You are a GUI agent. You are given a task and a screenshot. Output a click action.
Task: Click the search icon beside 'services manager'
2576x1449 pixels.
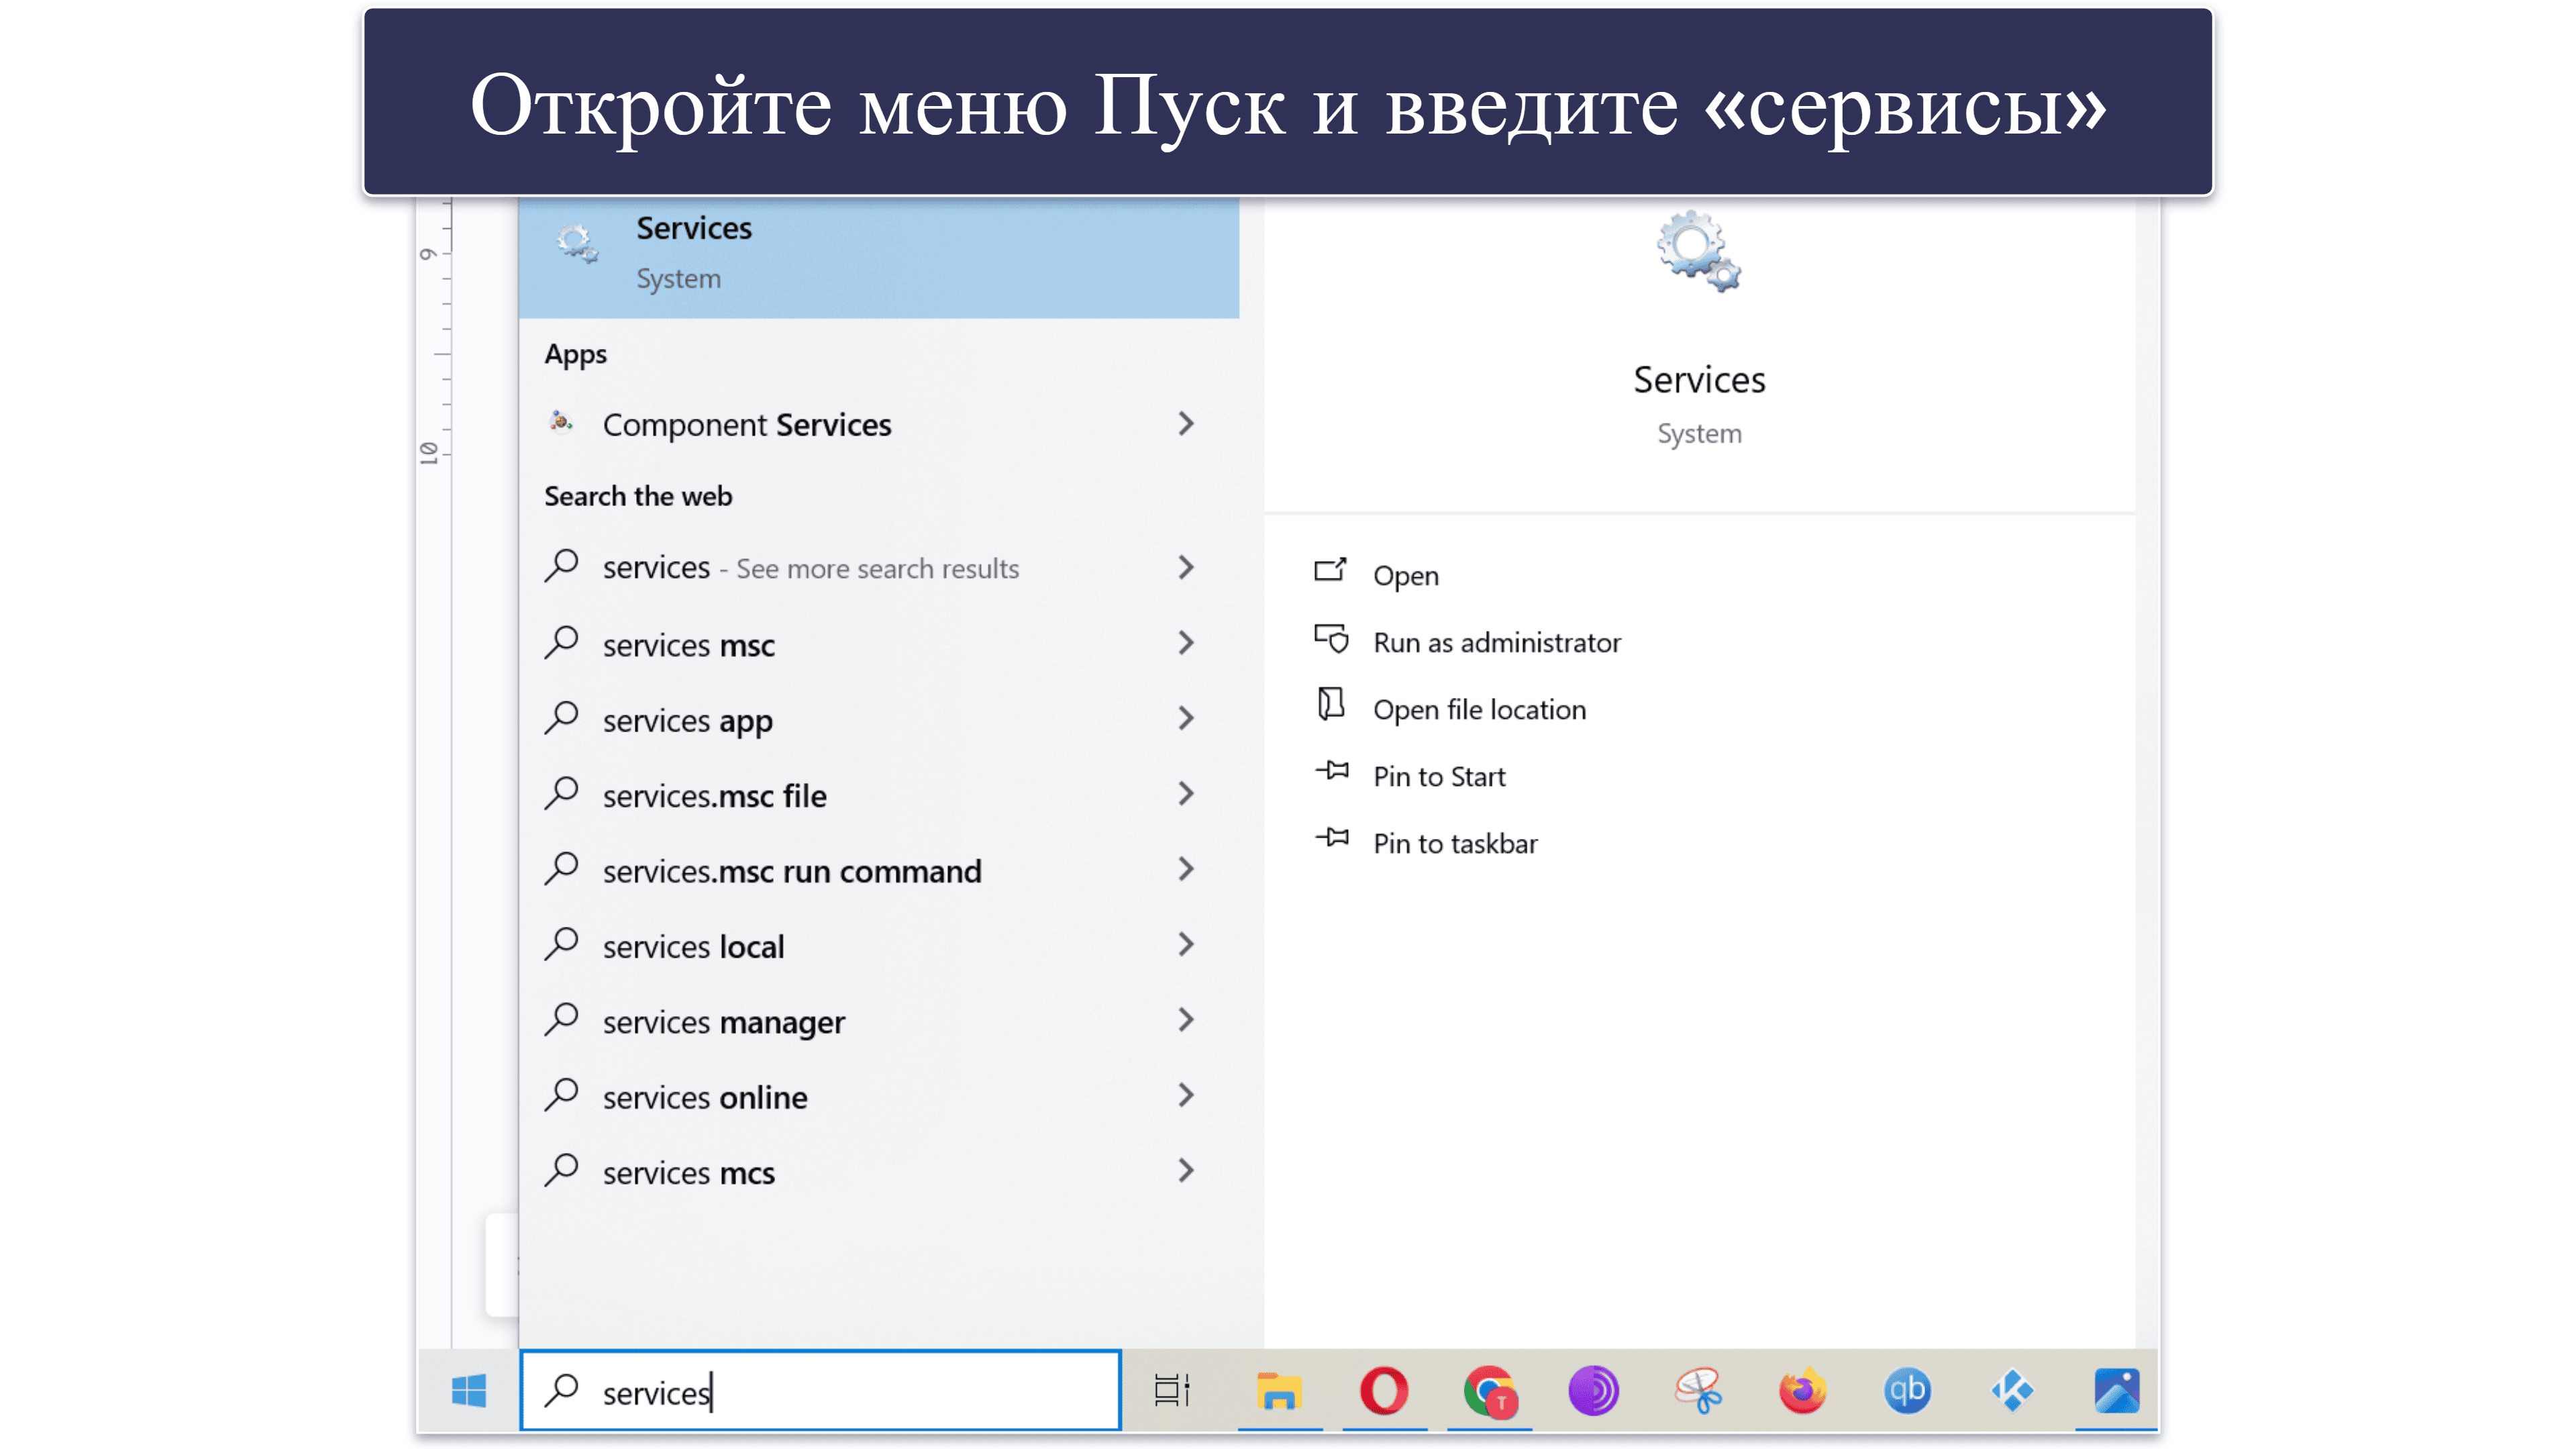562,1020
